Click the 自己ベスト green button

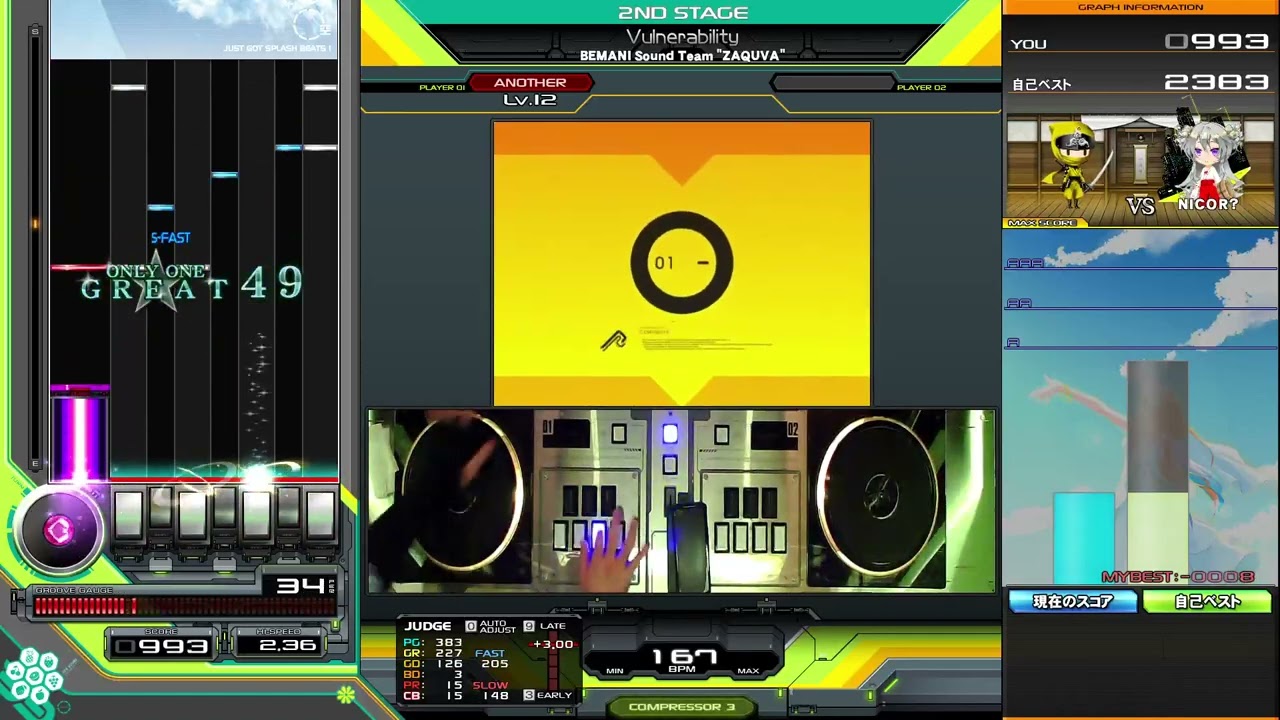coord(1207,601)
